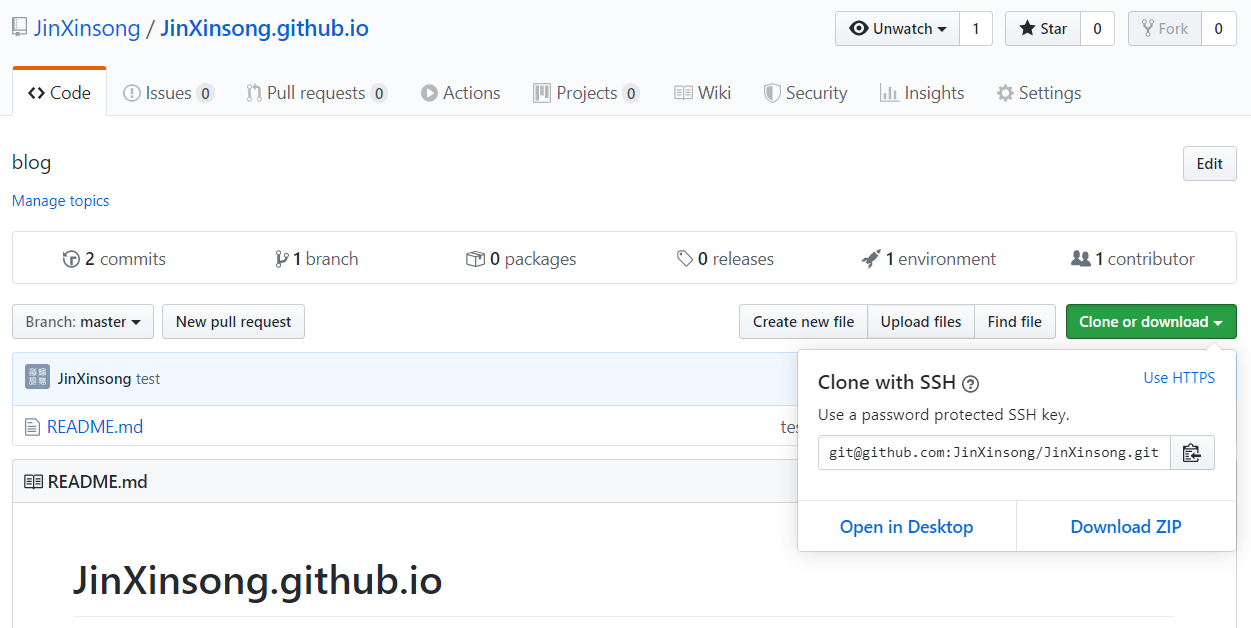Click JinXinsong's avatar in the commit row
The width and height of the screenshot is (1251, 628).
(38, 377)
